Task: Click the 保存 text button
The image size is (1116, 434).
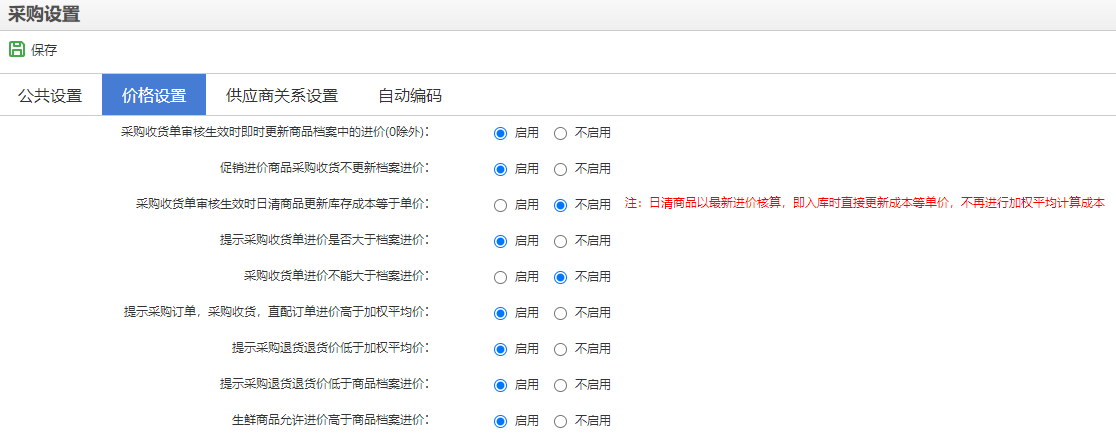Action: (x=44, y=50)
